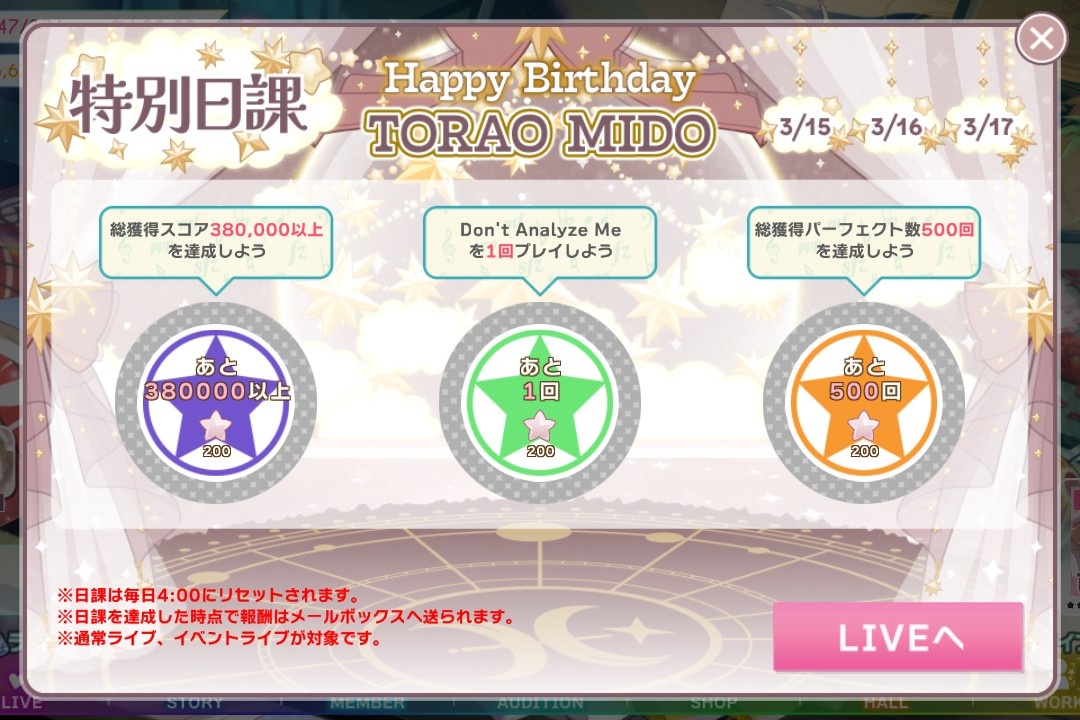This screenshot has width=1080, height=720.
Task: Open the SHOP menu at the bottom
Action: coord(713,703)
